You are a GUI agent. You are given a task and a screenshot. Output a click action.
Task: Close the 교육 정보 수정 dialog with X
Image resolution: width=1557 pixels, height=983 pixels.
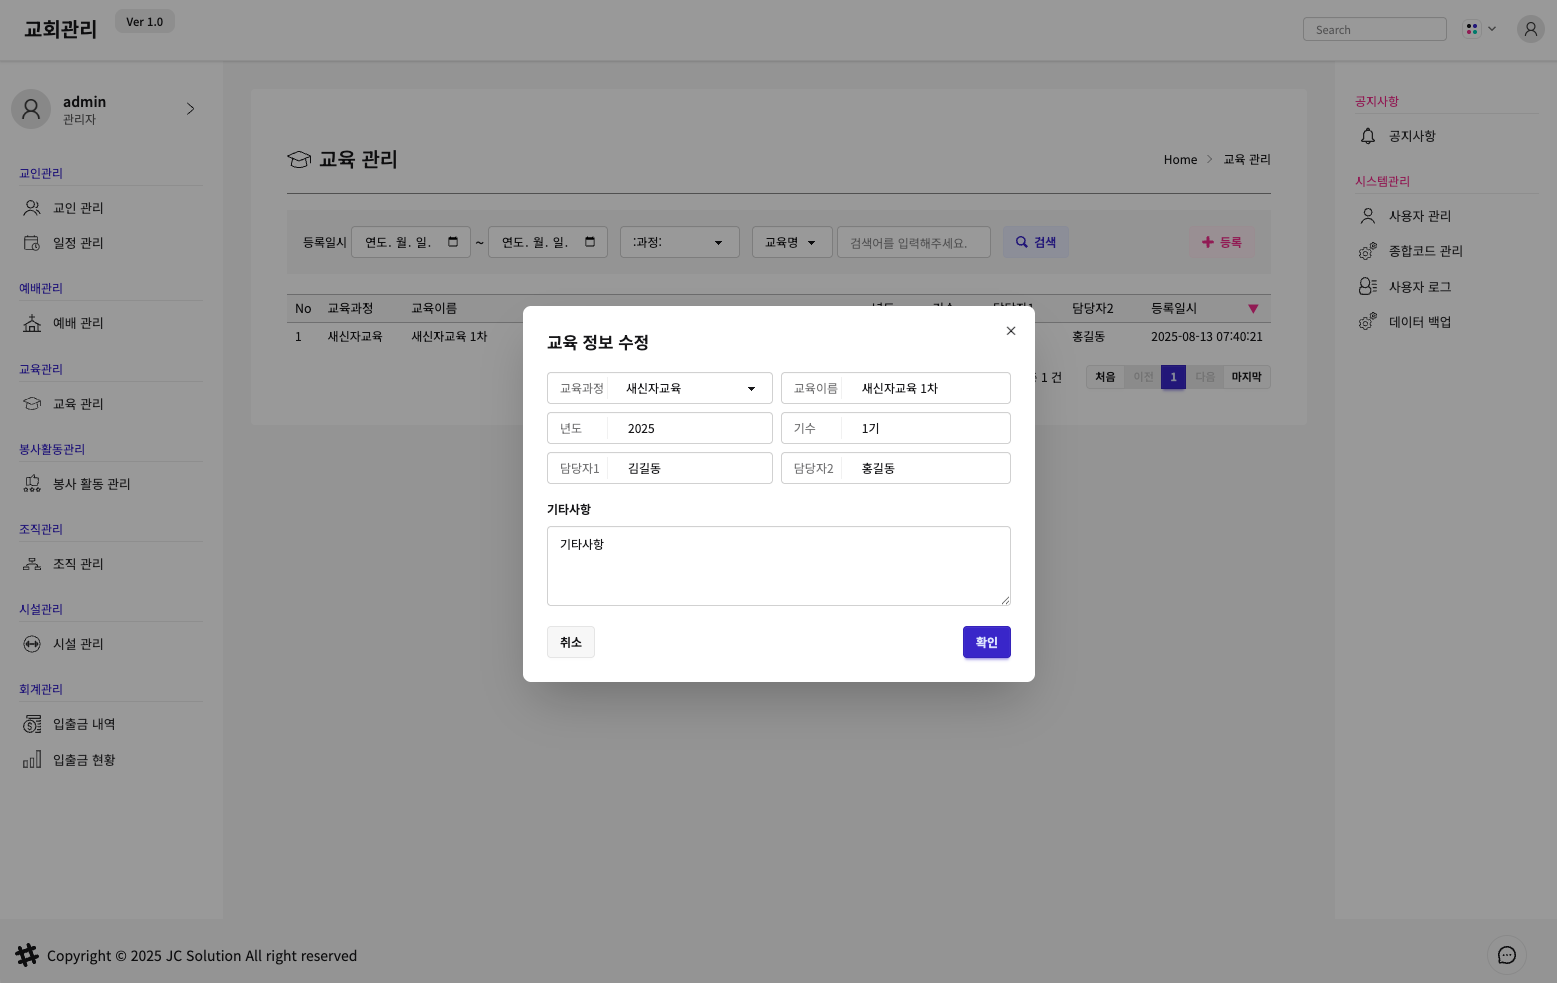(x=1011, y=331)
